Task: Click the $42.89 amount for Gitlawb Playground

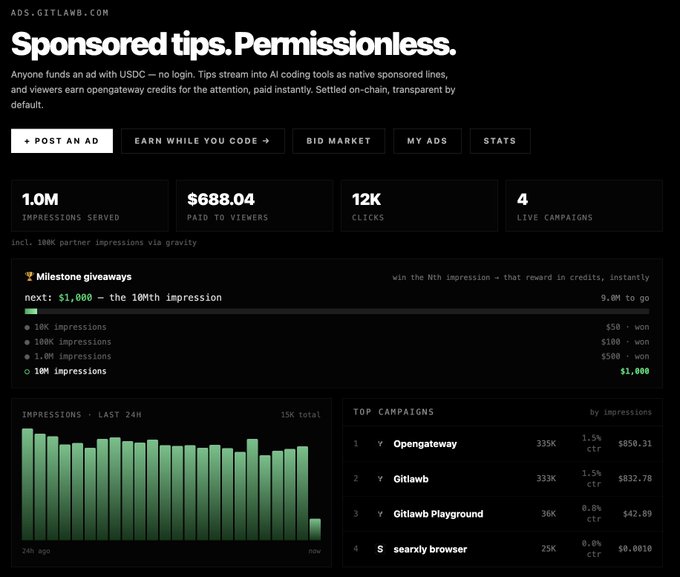Action: [x=638, y=514]
